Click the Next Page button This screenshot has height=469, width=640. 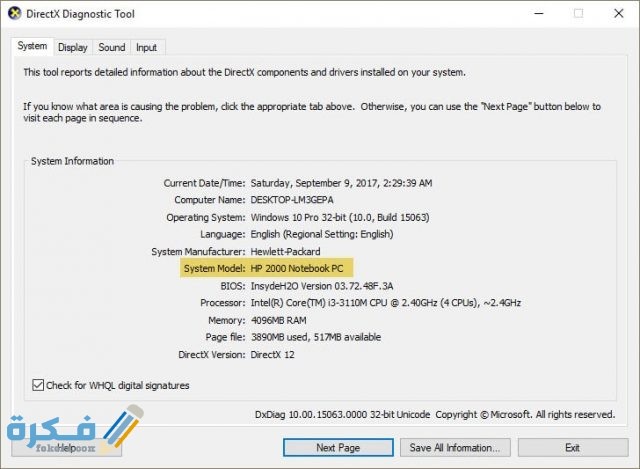tap(339, 447)
